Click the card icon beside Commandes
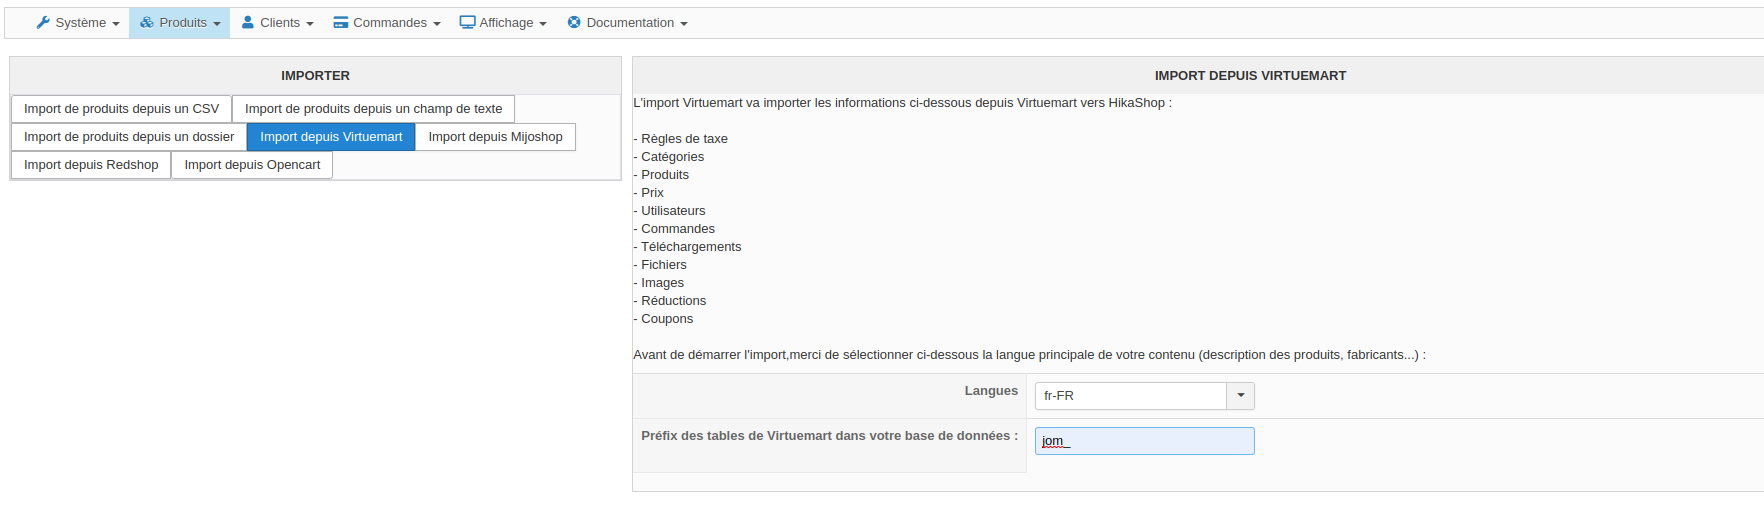This screenshot has height=513, width=1764. (341, 23)
